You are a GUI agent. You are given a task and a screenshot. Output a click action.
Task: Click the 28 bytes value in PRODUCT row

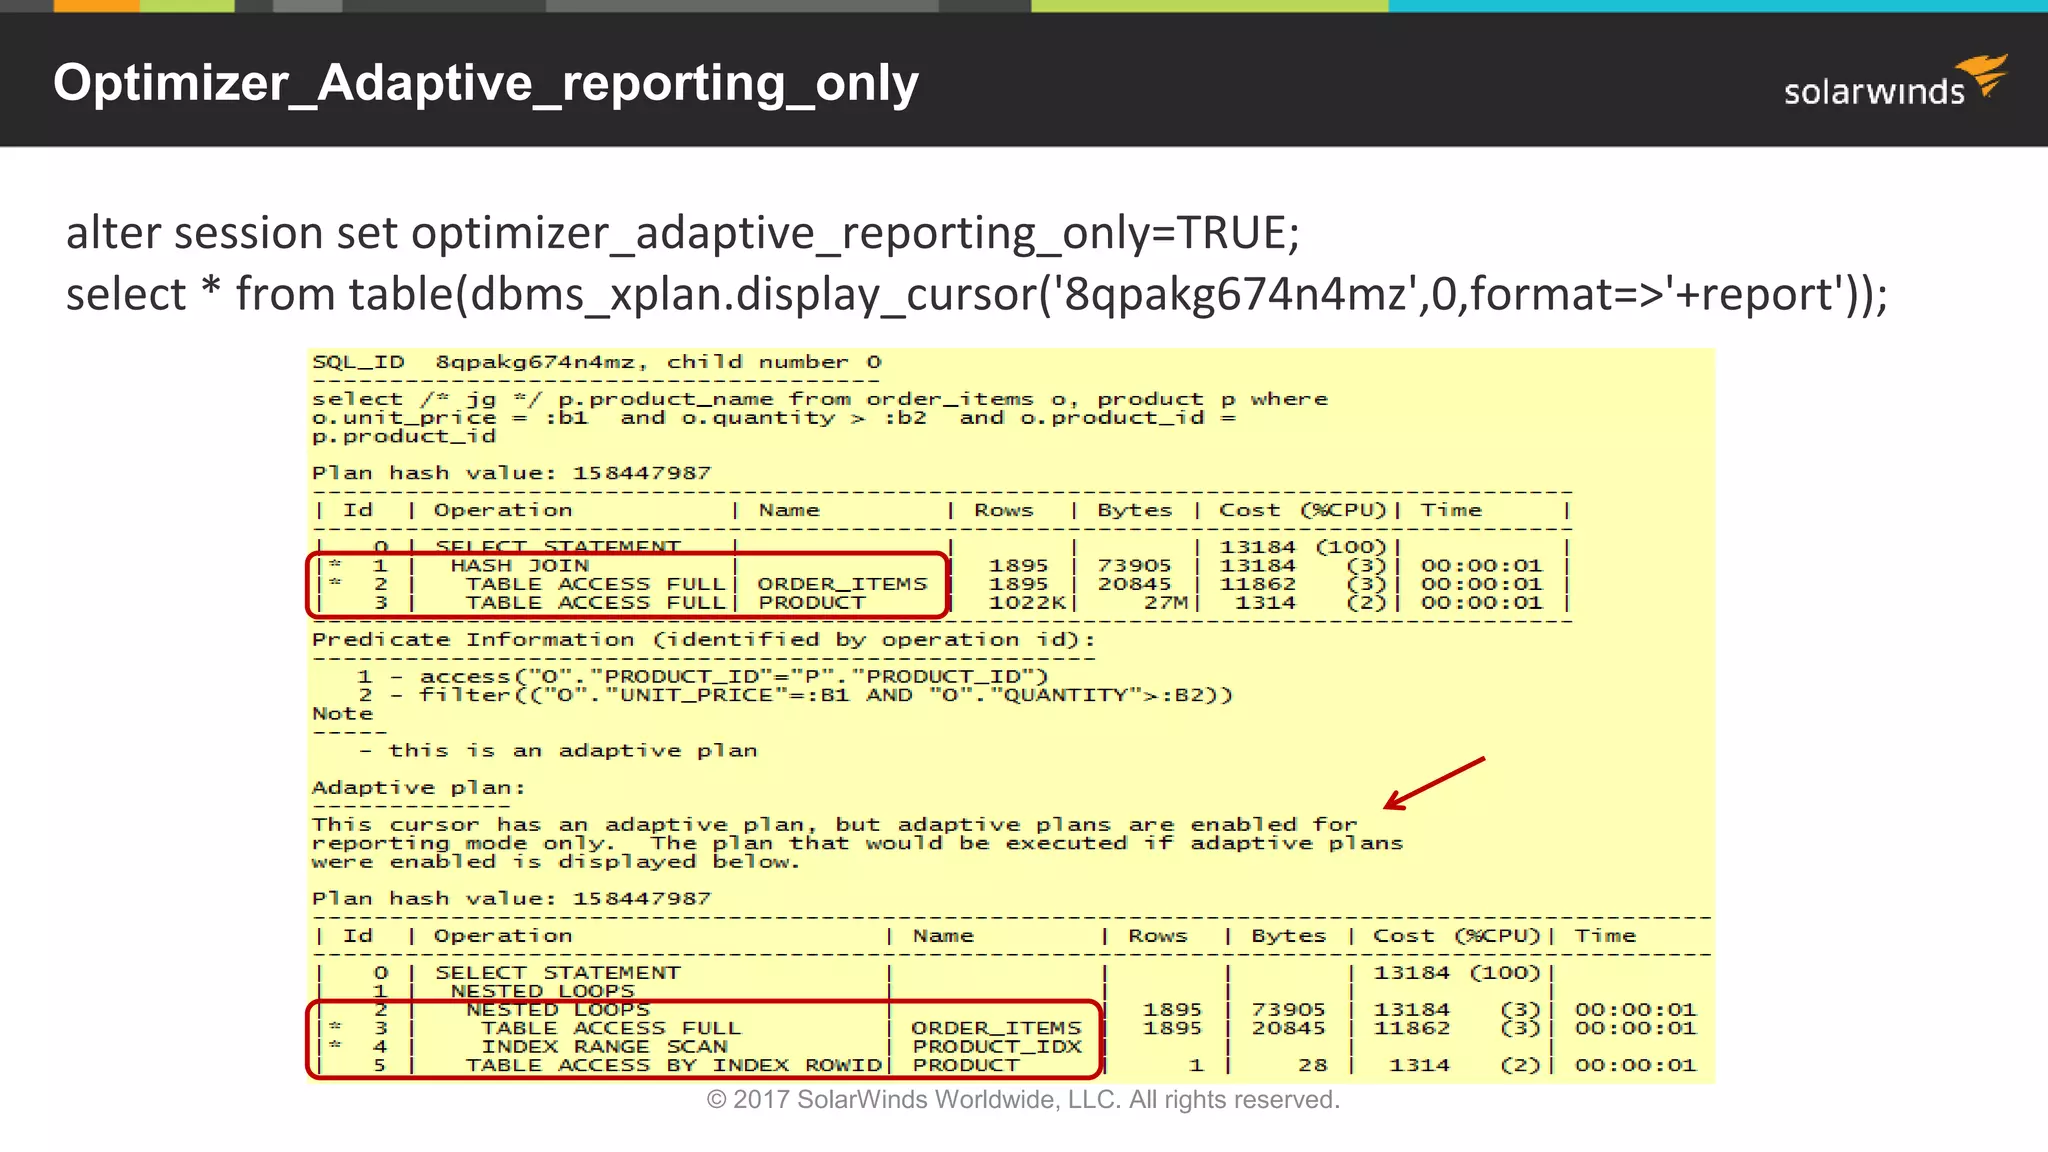(x=1312, y=1066)
